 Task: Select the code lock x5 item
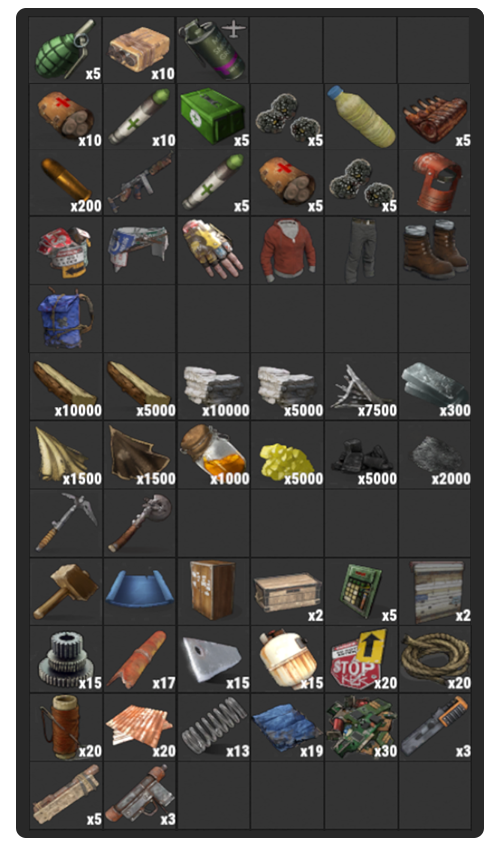[360, 591]
